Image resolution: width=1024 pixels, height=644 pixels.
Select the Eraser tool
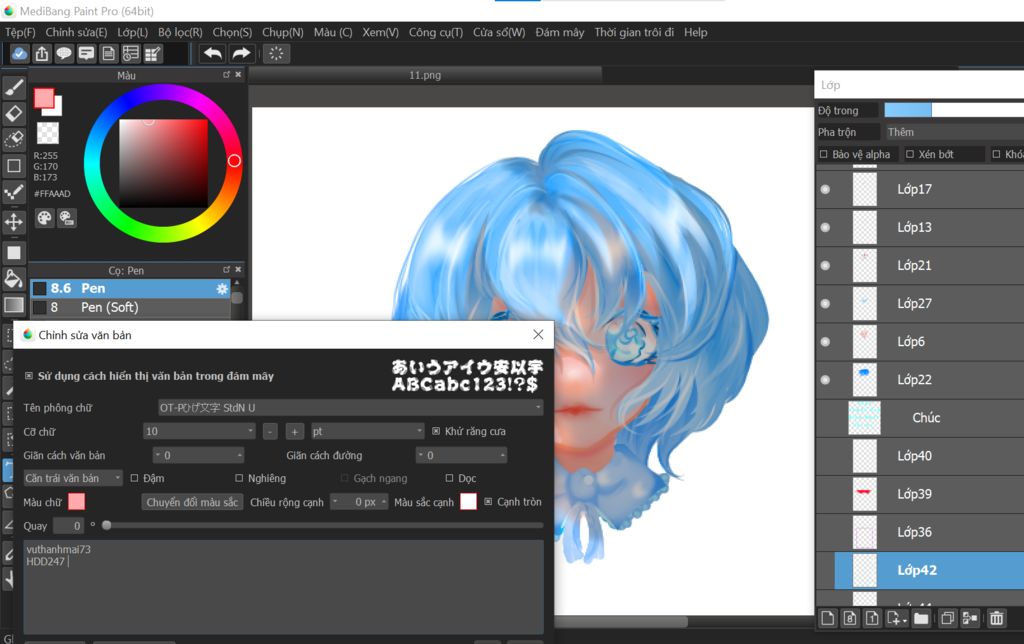[x=14, y=113]
